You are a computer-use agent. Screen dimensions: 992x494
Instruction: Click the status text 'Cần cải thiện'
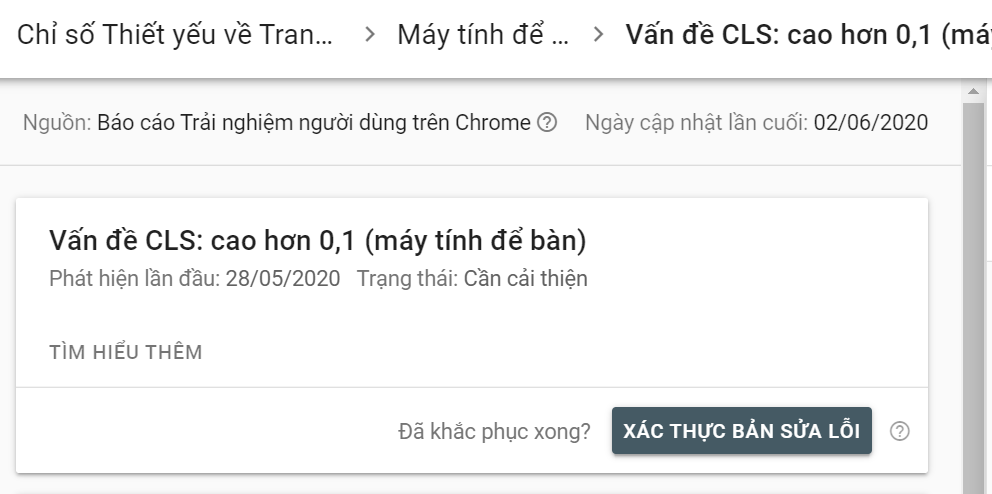tap(525, 278)
